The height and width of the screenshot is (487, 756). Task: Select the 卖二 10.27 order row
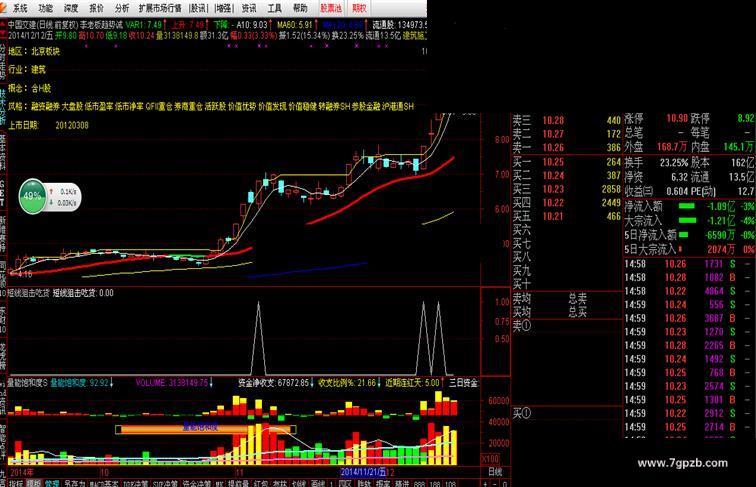click(567, 134)
